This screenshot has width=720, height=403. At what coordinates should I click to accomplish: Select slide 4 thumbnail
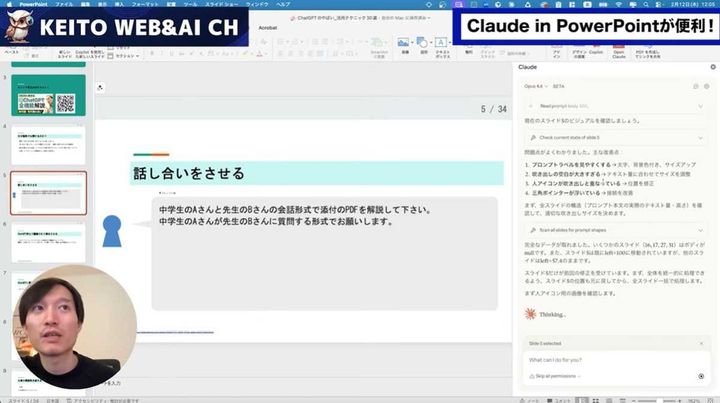point(48,145)
